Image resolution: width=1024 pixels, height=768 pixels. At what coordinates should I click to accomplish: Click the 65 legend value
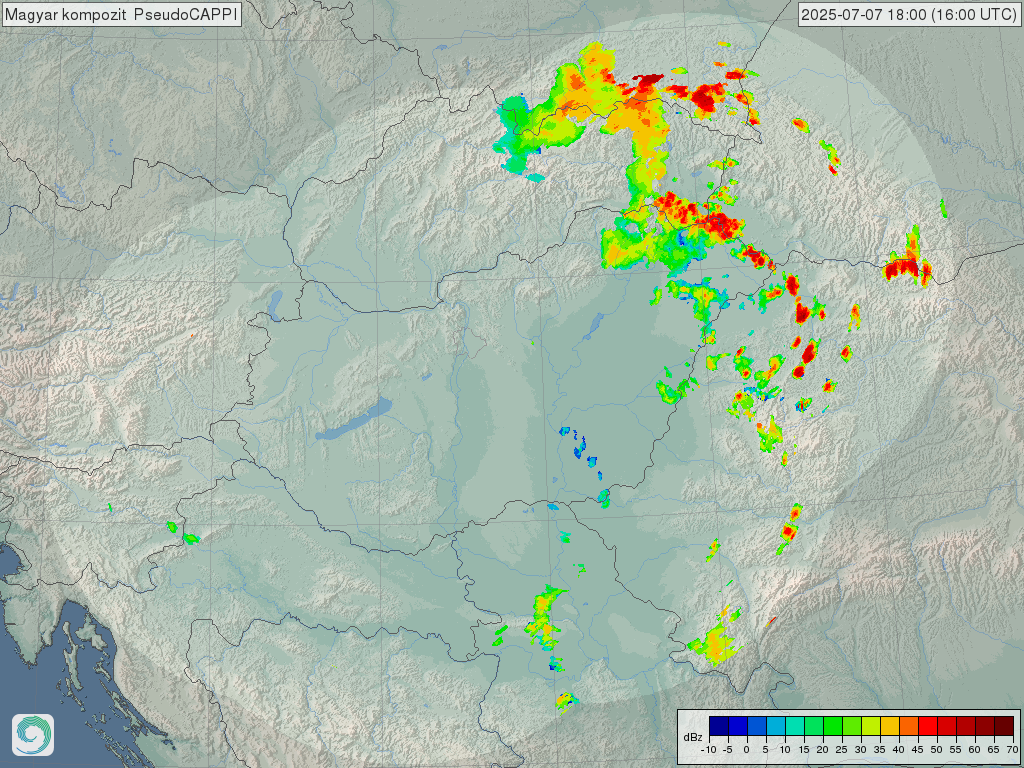(993, 750)
